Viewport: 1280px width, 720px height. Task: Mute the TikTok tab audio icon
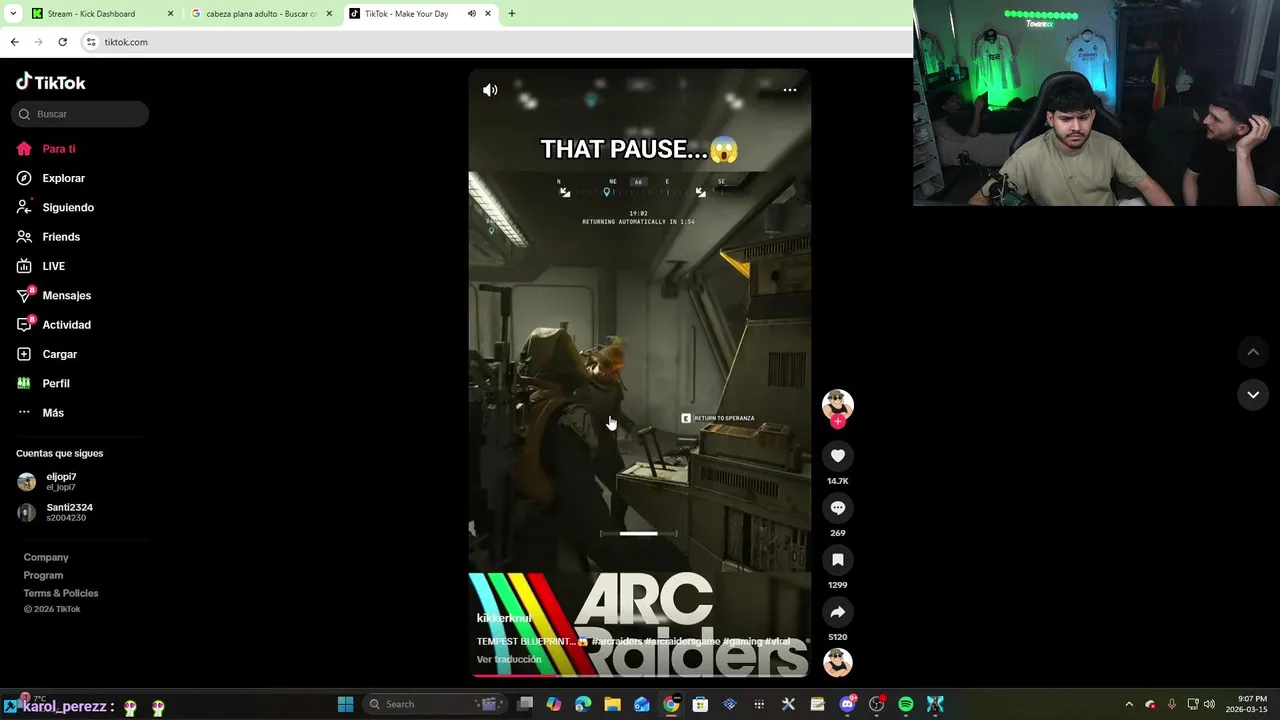point(472,14)
